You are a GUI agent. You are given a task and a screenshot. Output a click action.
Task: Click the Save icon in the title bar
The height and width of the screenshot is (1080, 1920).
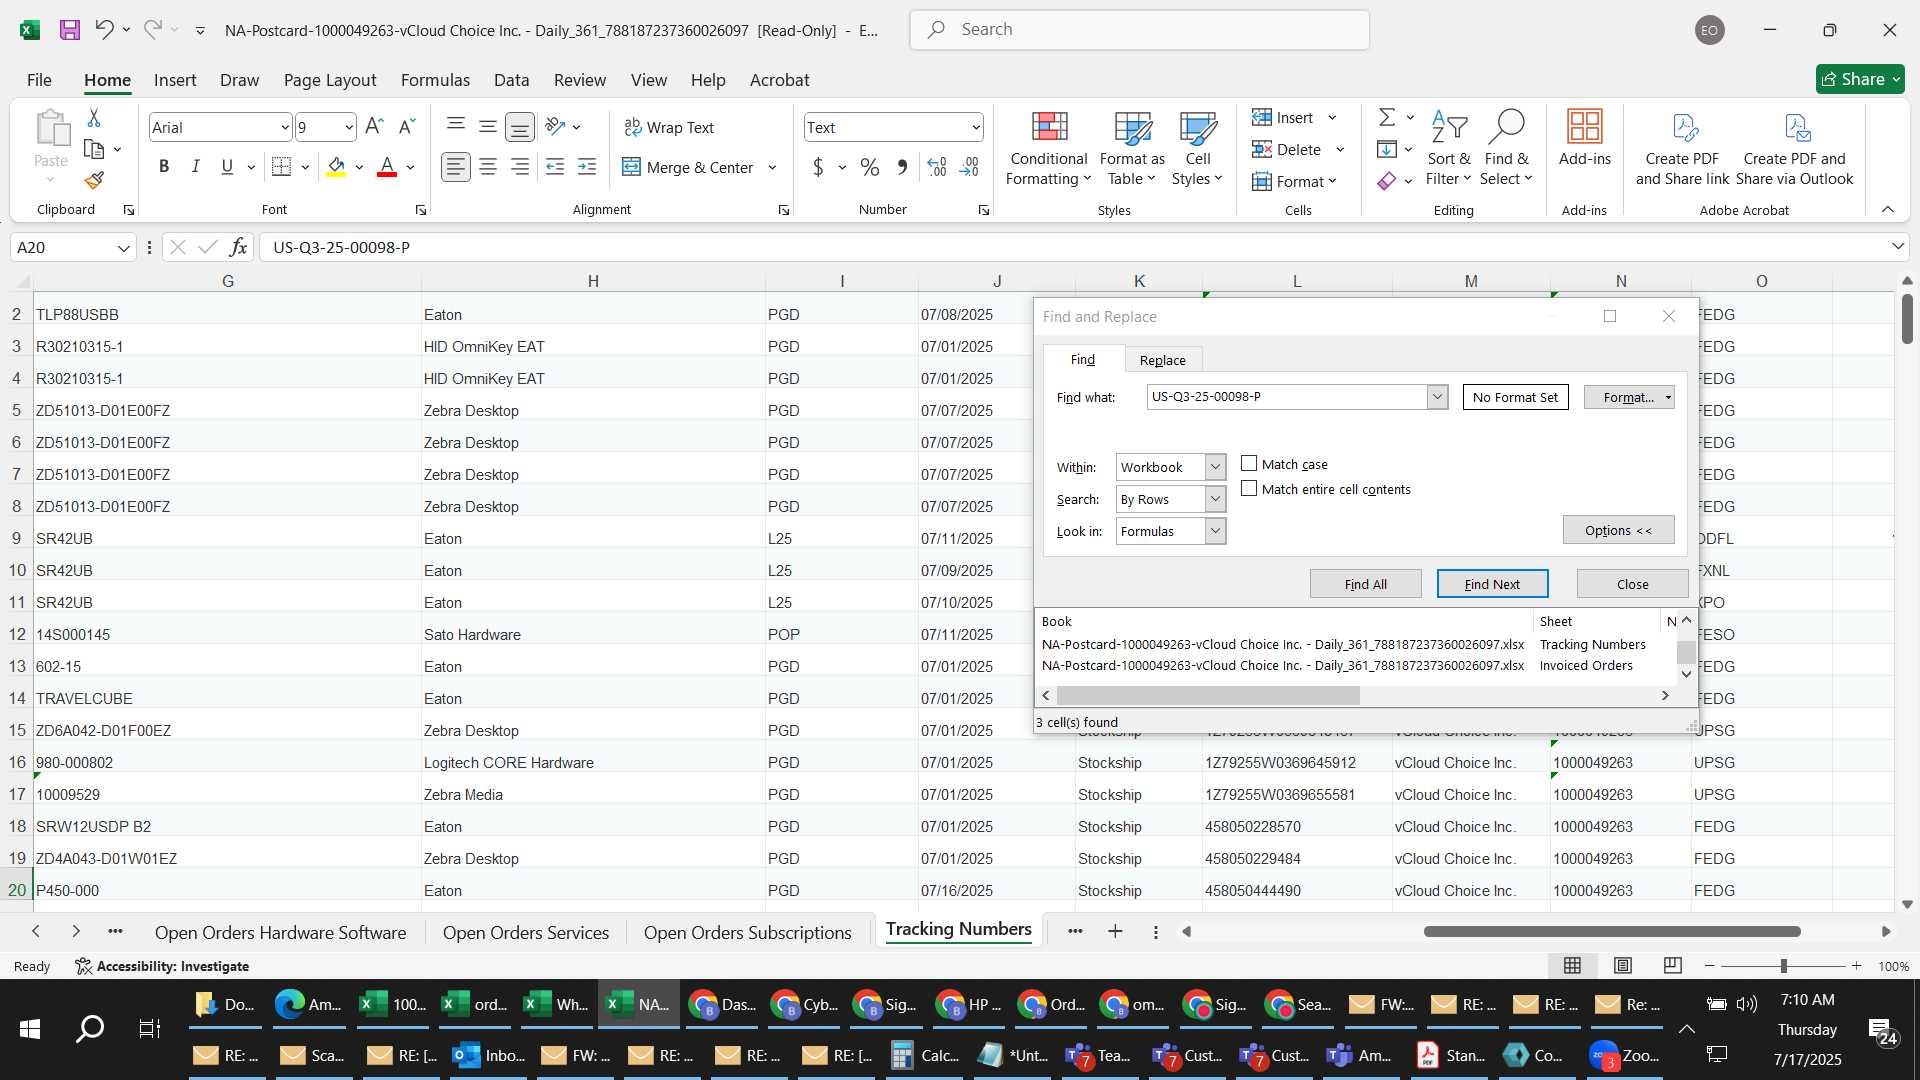point(69,30)
